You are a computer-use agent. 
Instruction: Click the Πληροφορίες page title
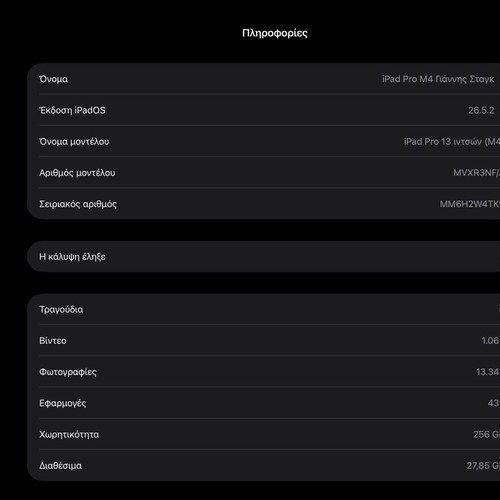point(275,33)
